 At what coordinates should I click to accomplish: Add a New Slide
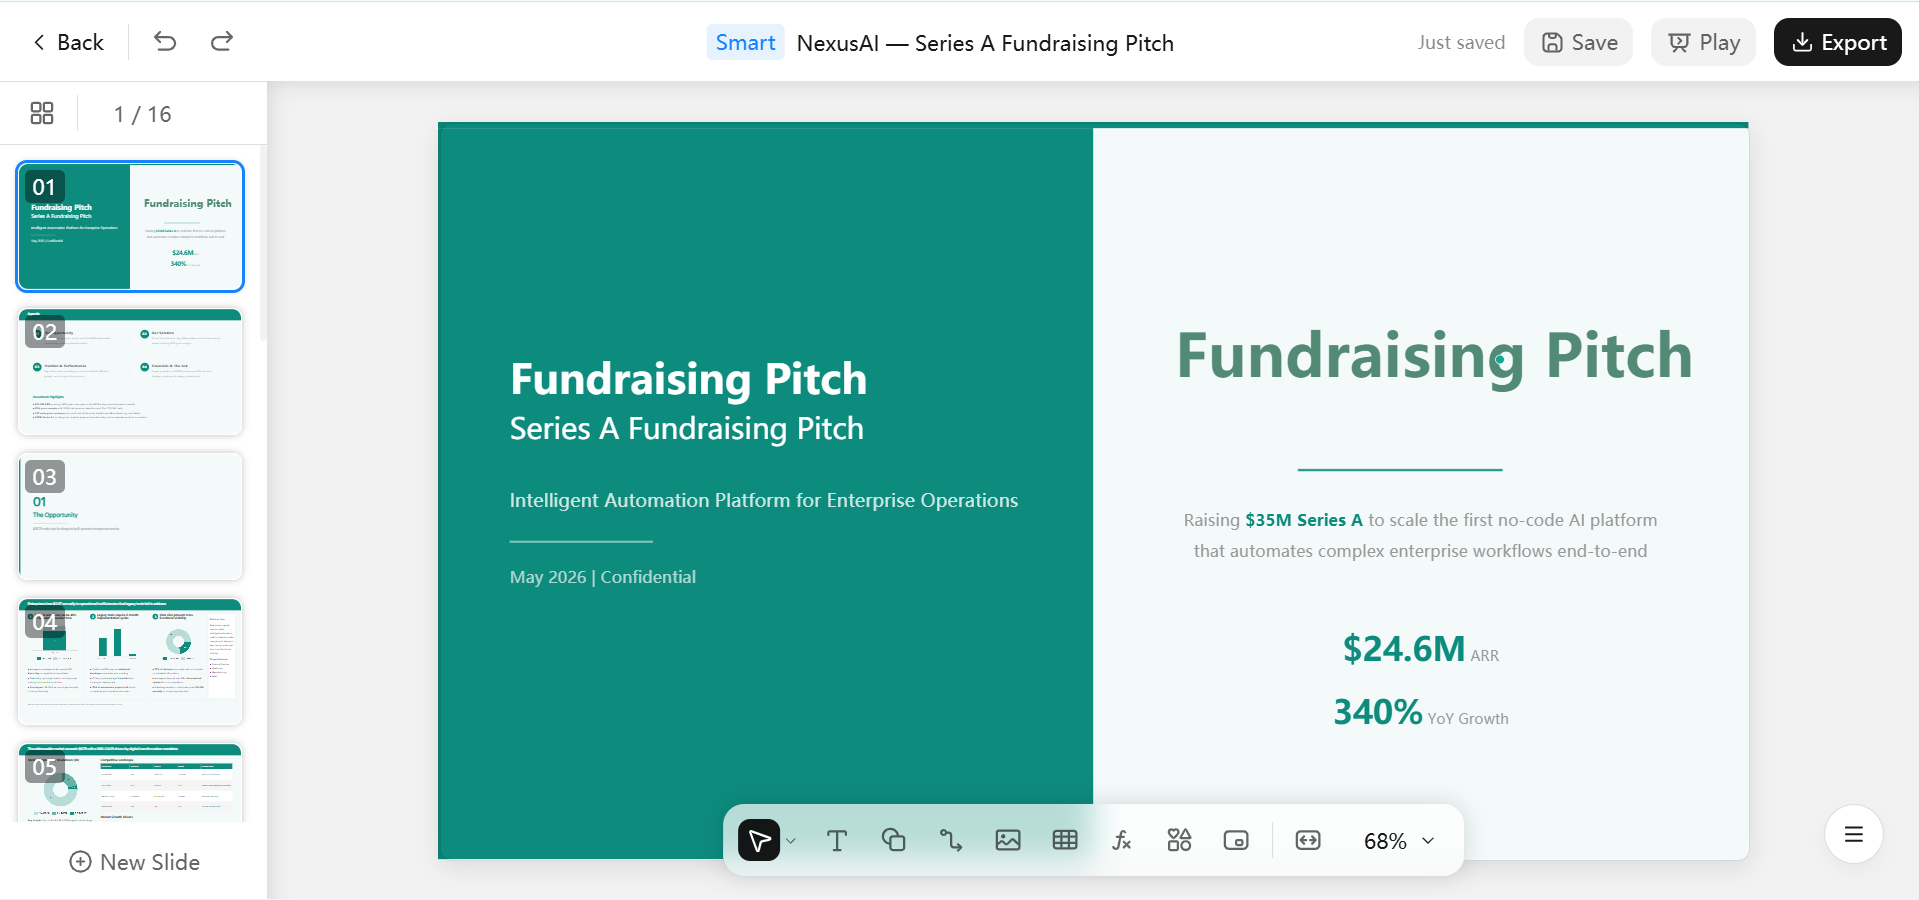click(x=134, y=862)
